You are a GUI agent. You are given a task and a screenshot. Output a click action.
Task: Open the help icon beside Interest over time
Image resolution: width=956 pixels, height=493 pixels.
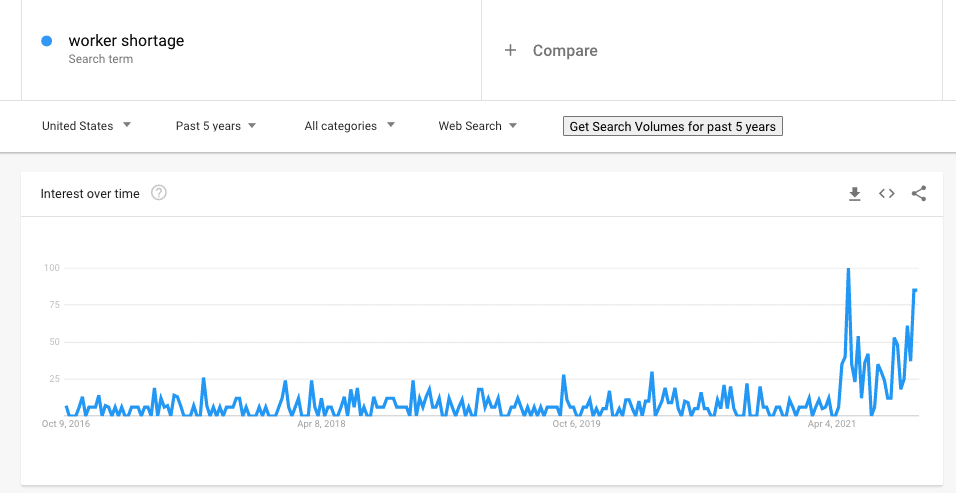[159, 193]
